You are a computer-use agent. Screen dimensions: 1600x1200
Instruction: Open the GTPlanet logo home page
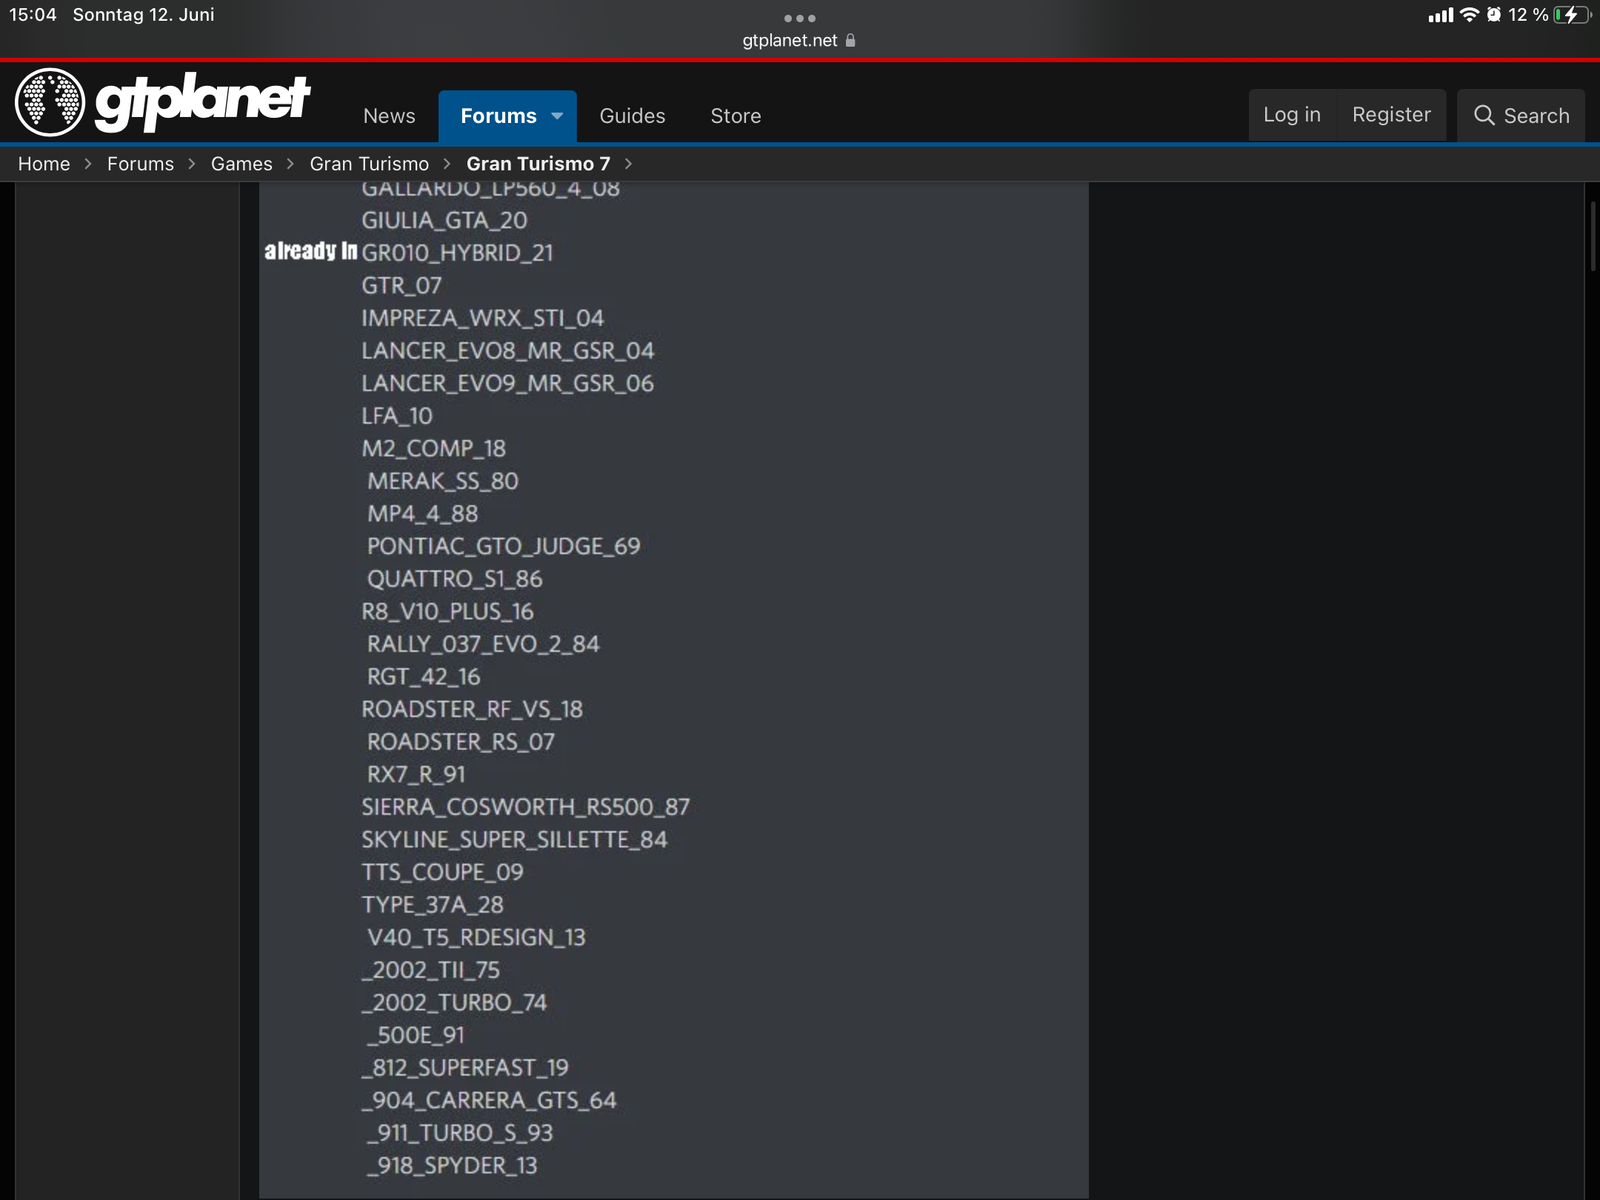point(163,102)
